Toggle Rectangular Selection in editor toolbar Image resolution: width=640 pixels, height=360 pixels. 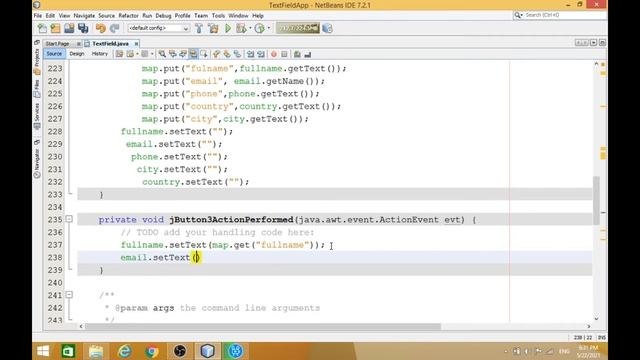[204, 54]
